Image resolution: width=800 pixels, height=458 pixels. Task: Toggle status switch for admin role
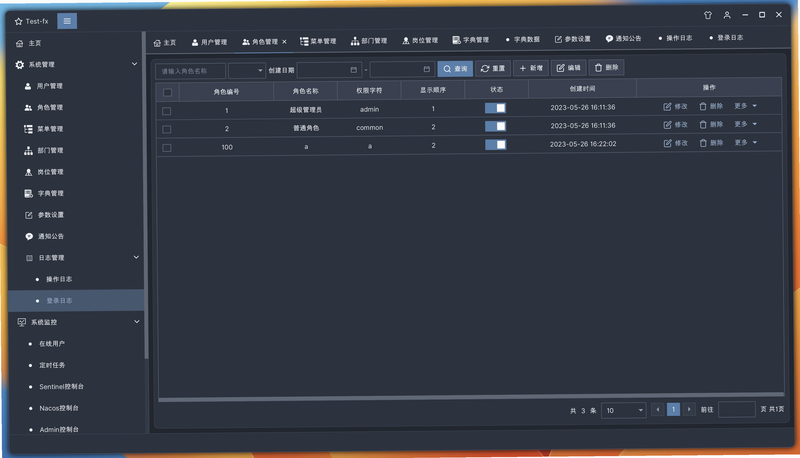(x=495, y=108)
